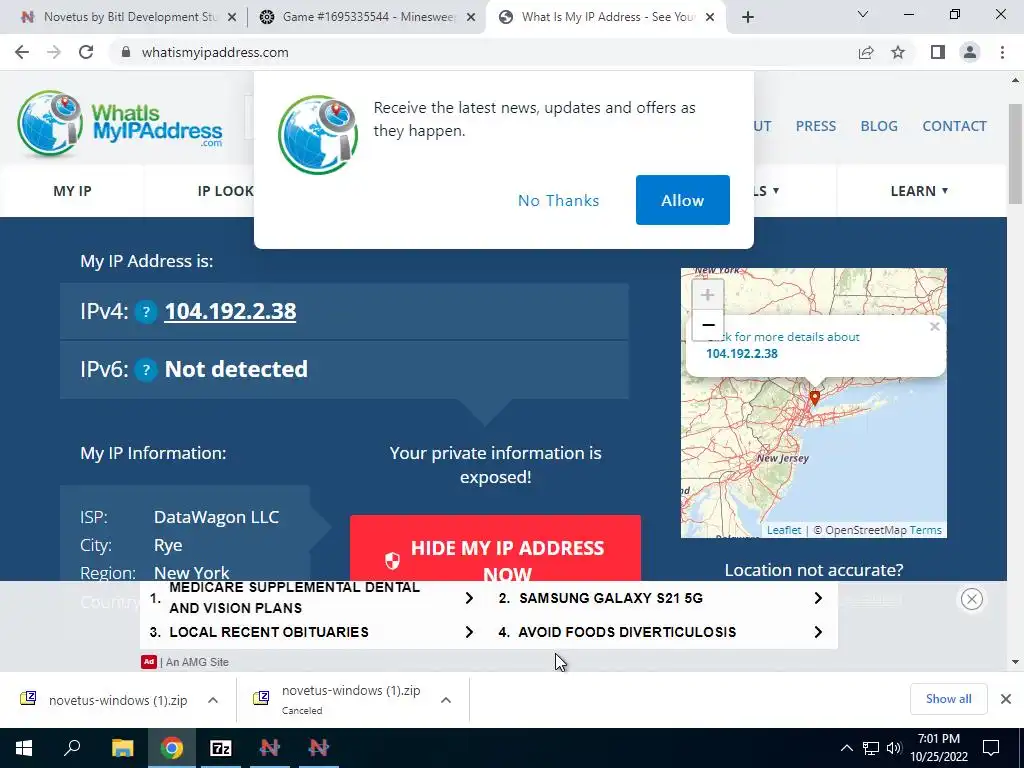The width and height of the screenshot is (1024, 768).
Task: Close the downloads bar
Action: (x=1006, y=699)
